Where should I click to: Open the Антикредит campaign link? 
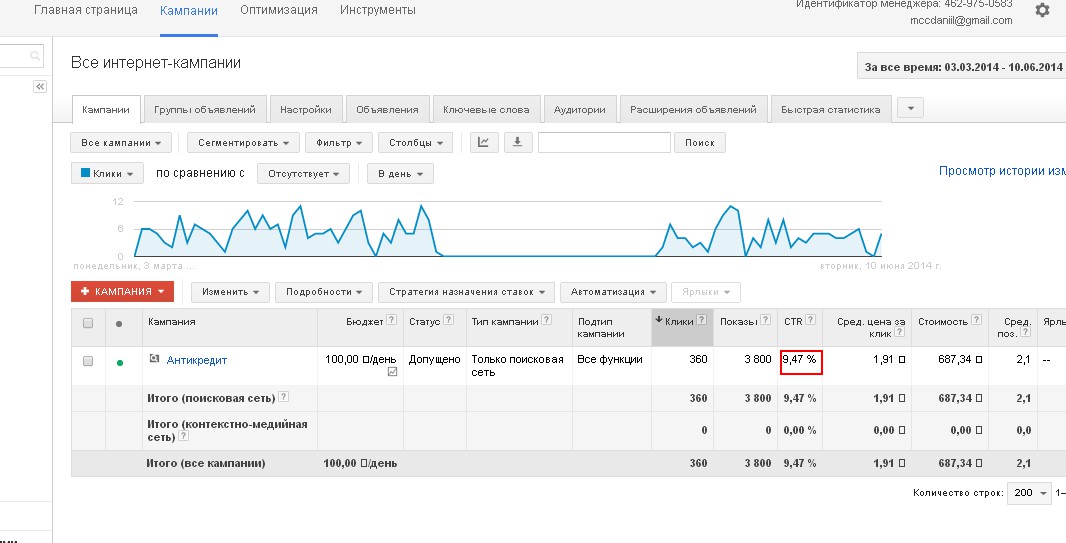pos(196,360)
